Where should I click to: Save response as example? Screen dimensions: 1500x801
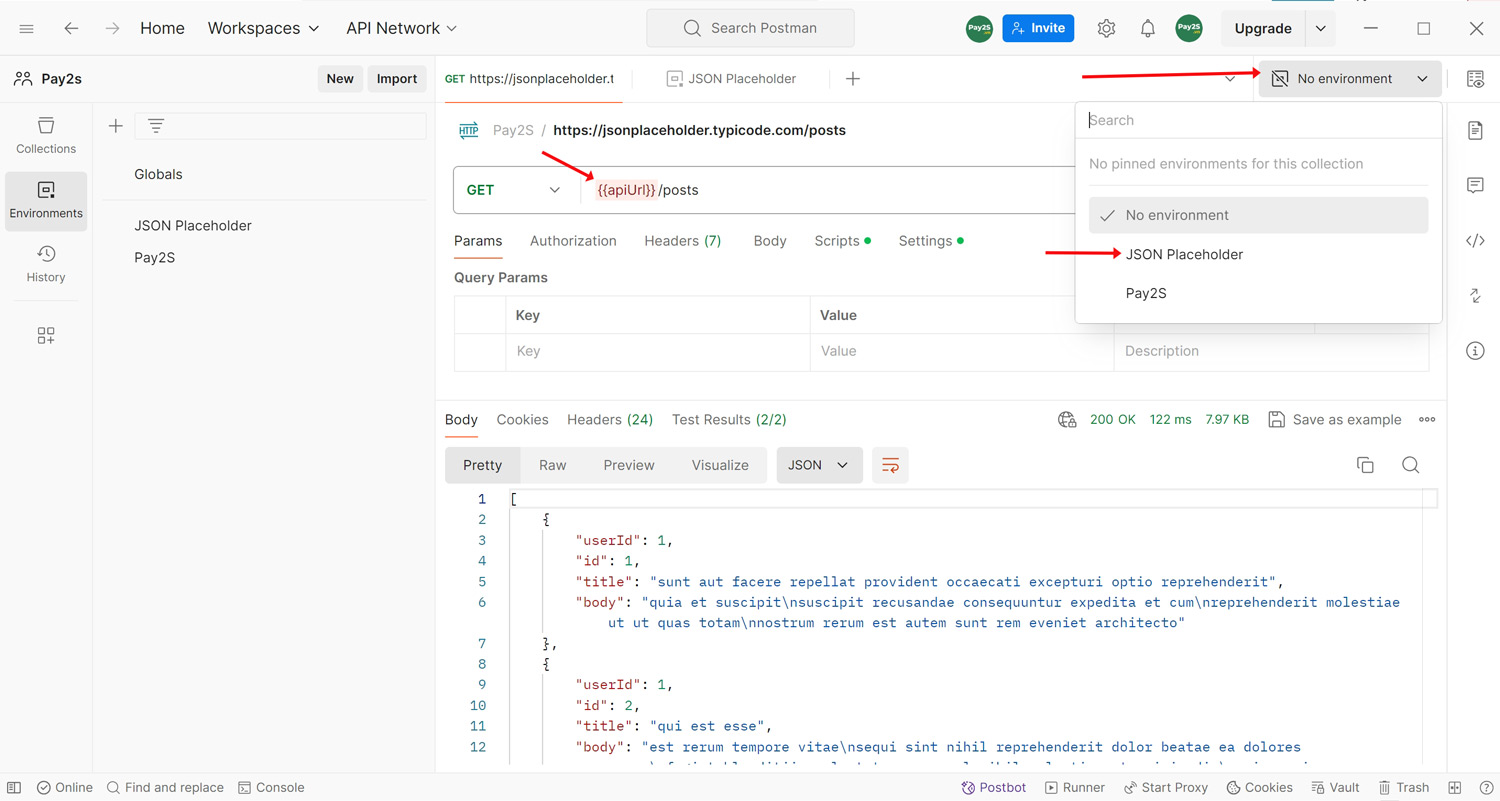tap(1335, 420)
